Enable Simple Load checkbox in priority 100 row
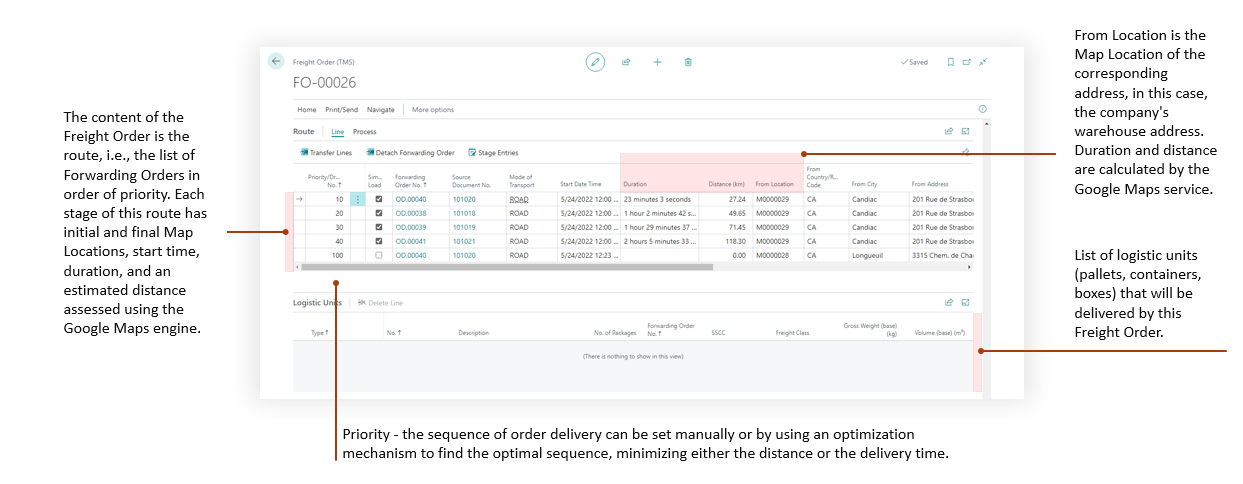The image size is (1243, 484). tap(377, 255)
